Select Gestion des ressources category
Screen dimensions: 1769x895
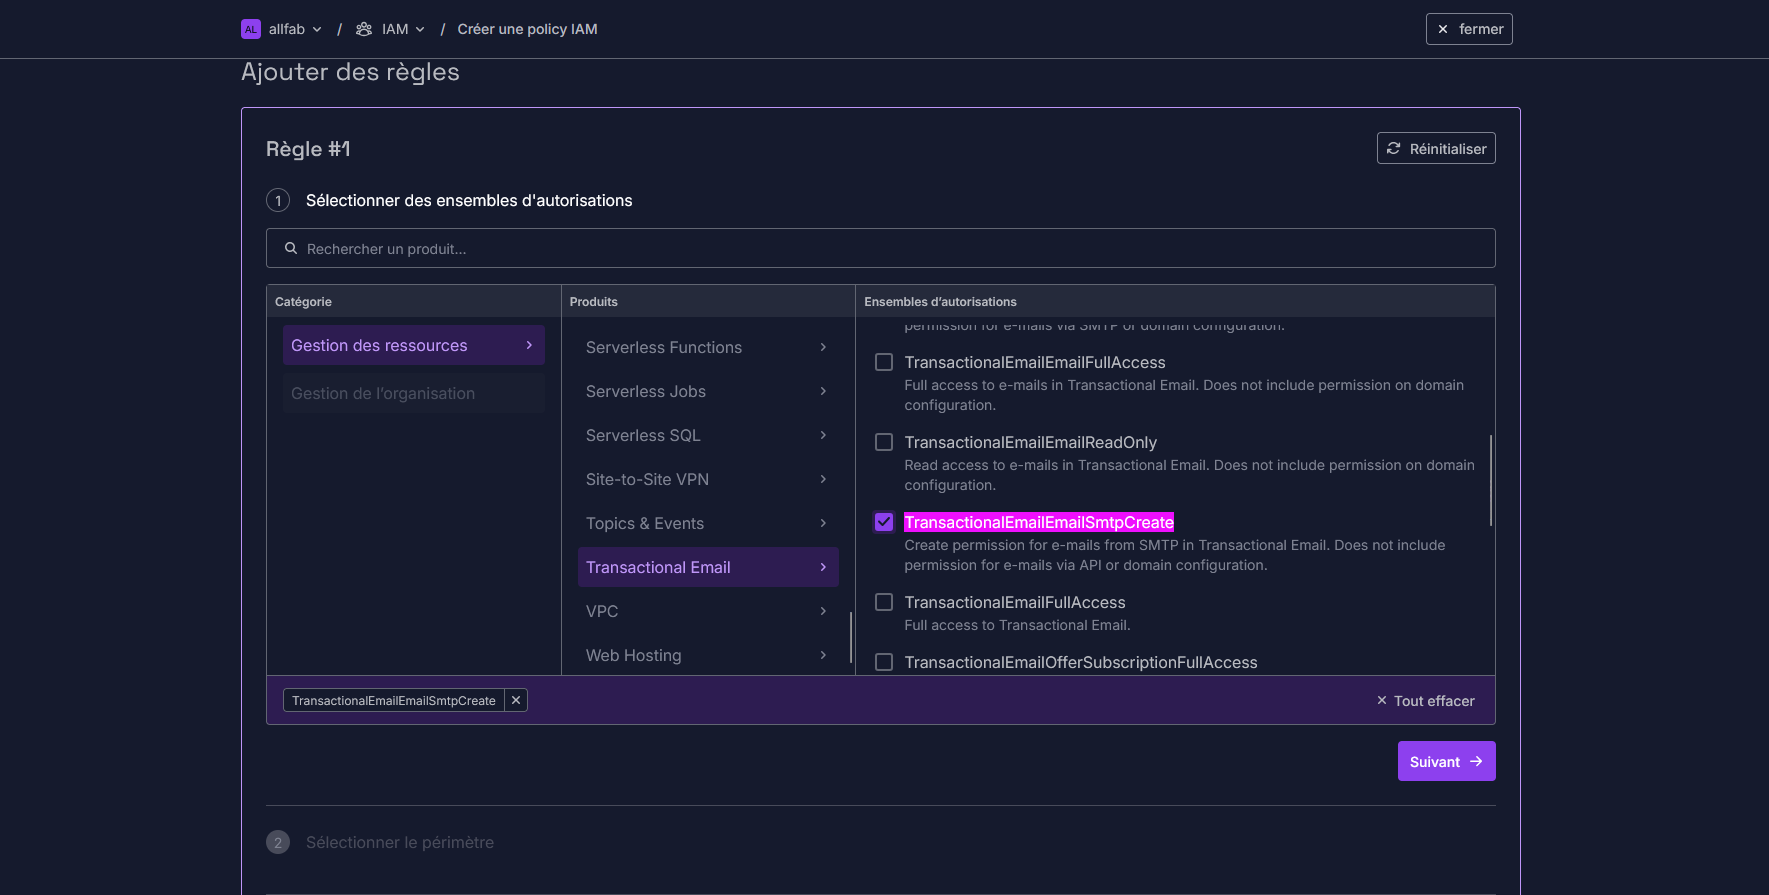(x=414, y=345)
